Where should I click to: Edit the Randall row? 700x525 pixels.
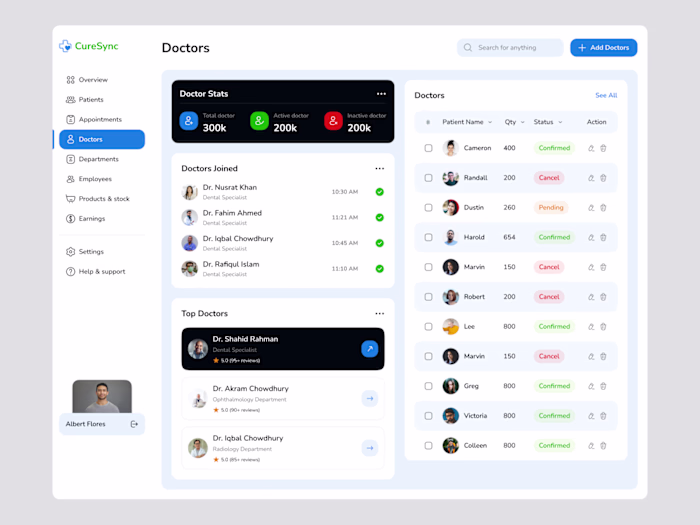(x=591, y=178)
